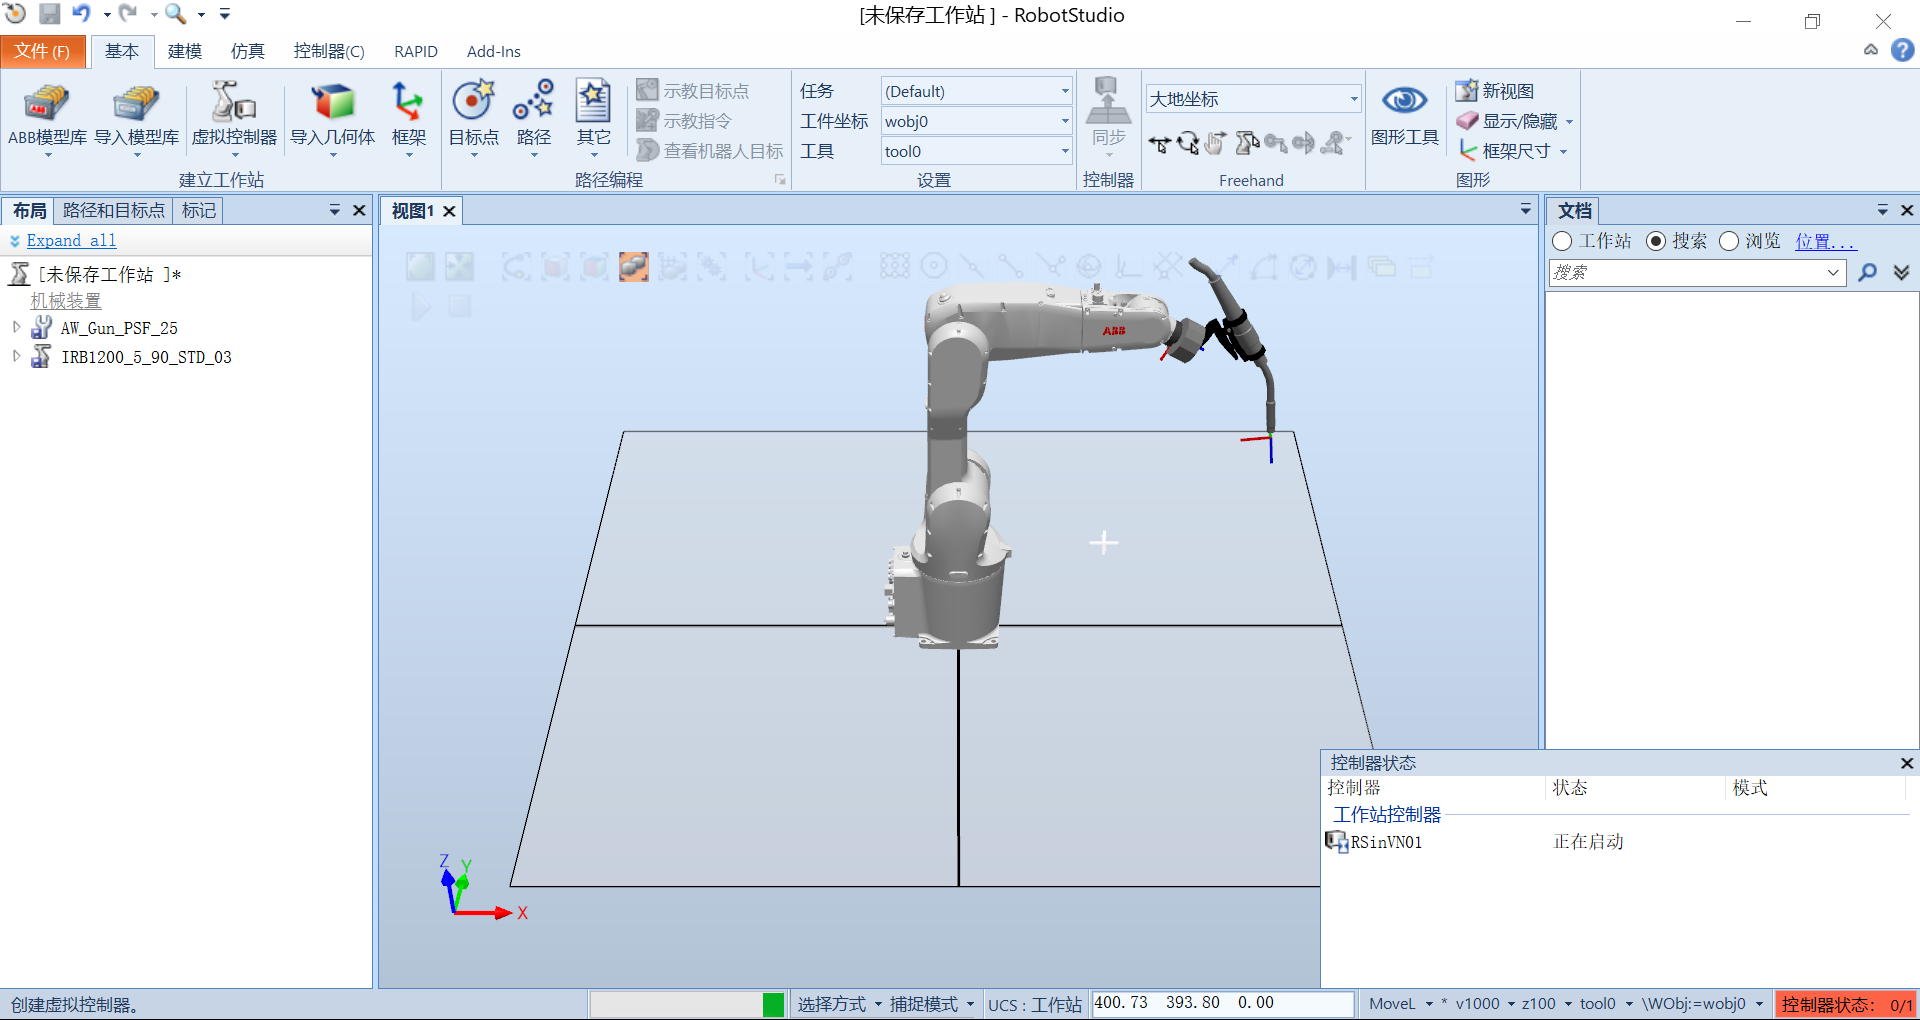This screenshot has height=1020, width=1920.
Task: Select the Freehand rotate tool
Action: pos(1188,144)
